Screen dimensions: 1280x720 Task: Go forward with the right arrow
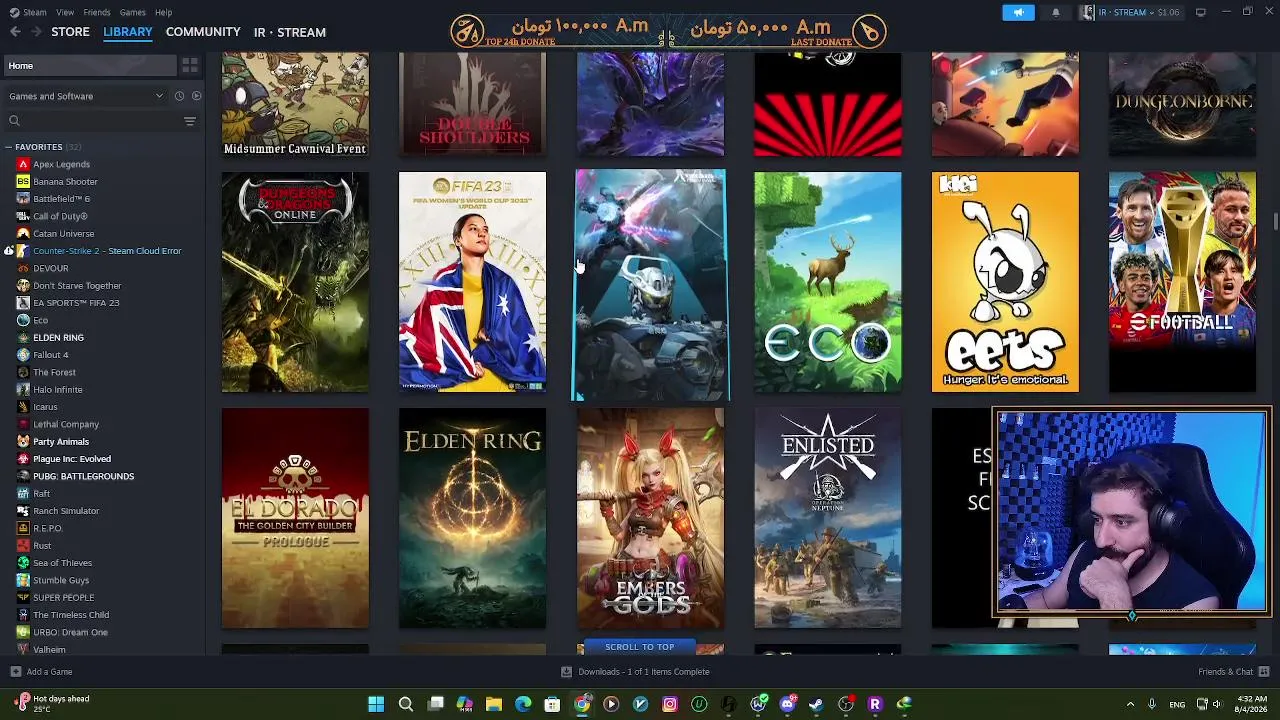click(38, 32)
